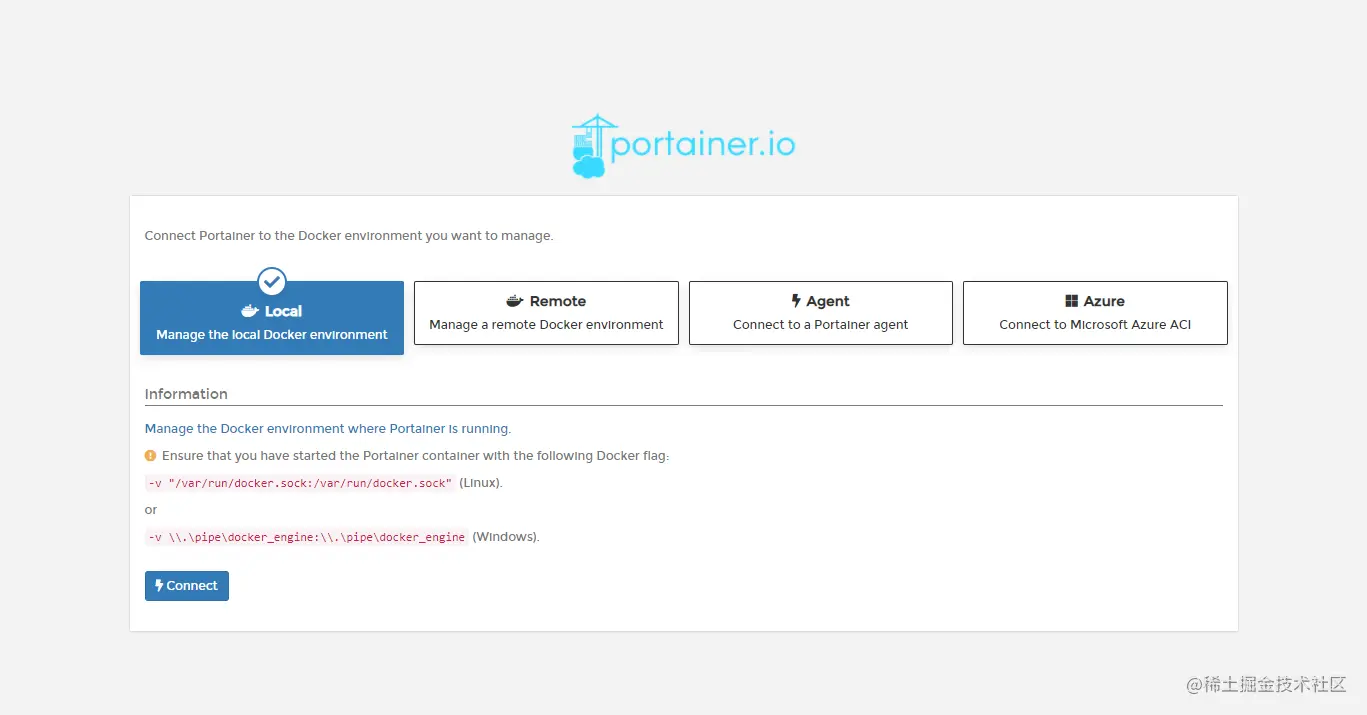The width and height of the screenshot is (1367, 715).
Task: Click 'Manage the Docker environment where Portainer is running' text
Action: tap(328, 428)
